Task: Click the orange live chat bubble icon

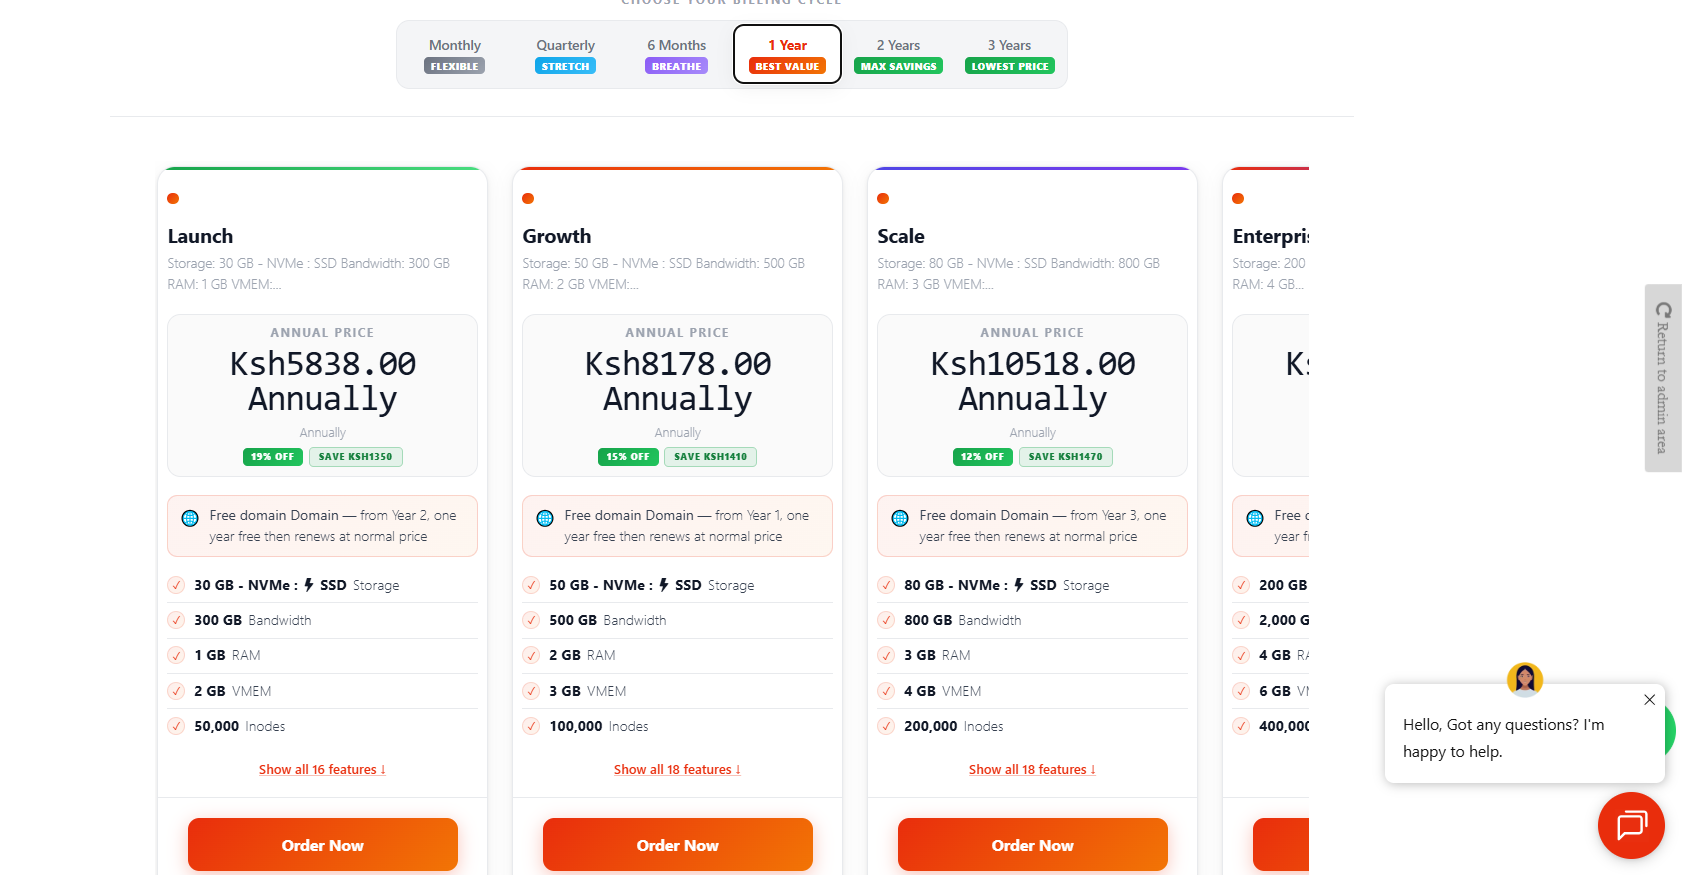Action: [x=1631, y=825]
